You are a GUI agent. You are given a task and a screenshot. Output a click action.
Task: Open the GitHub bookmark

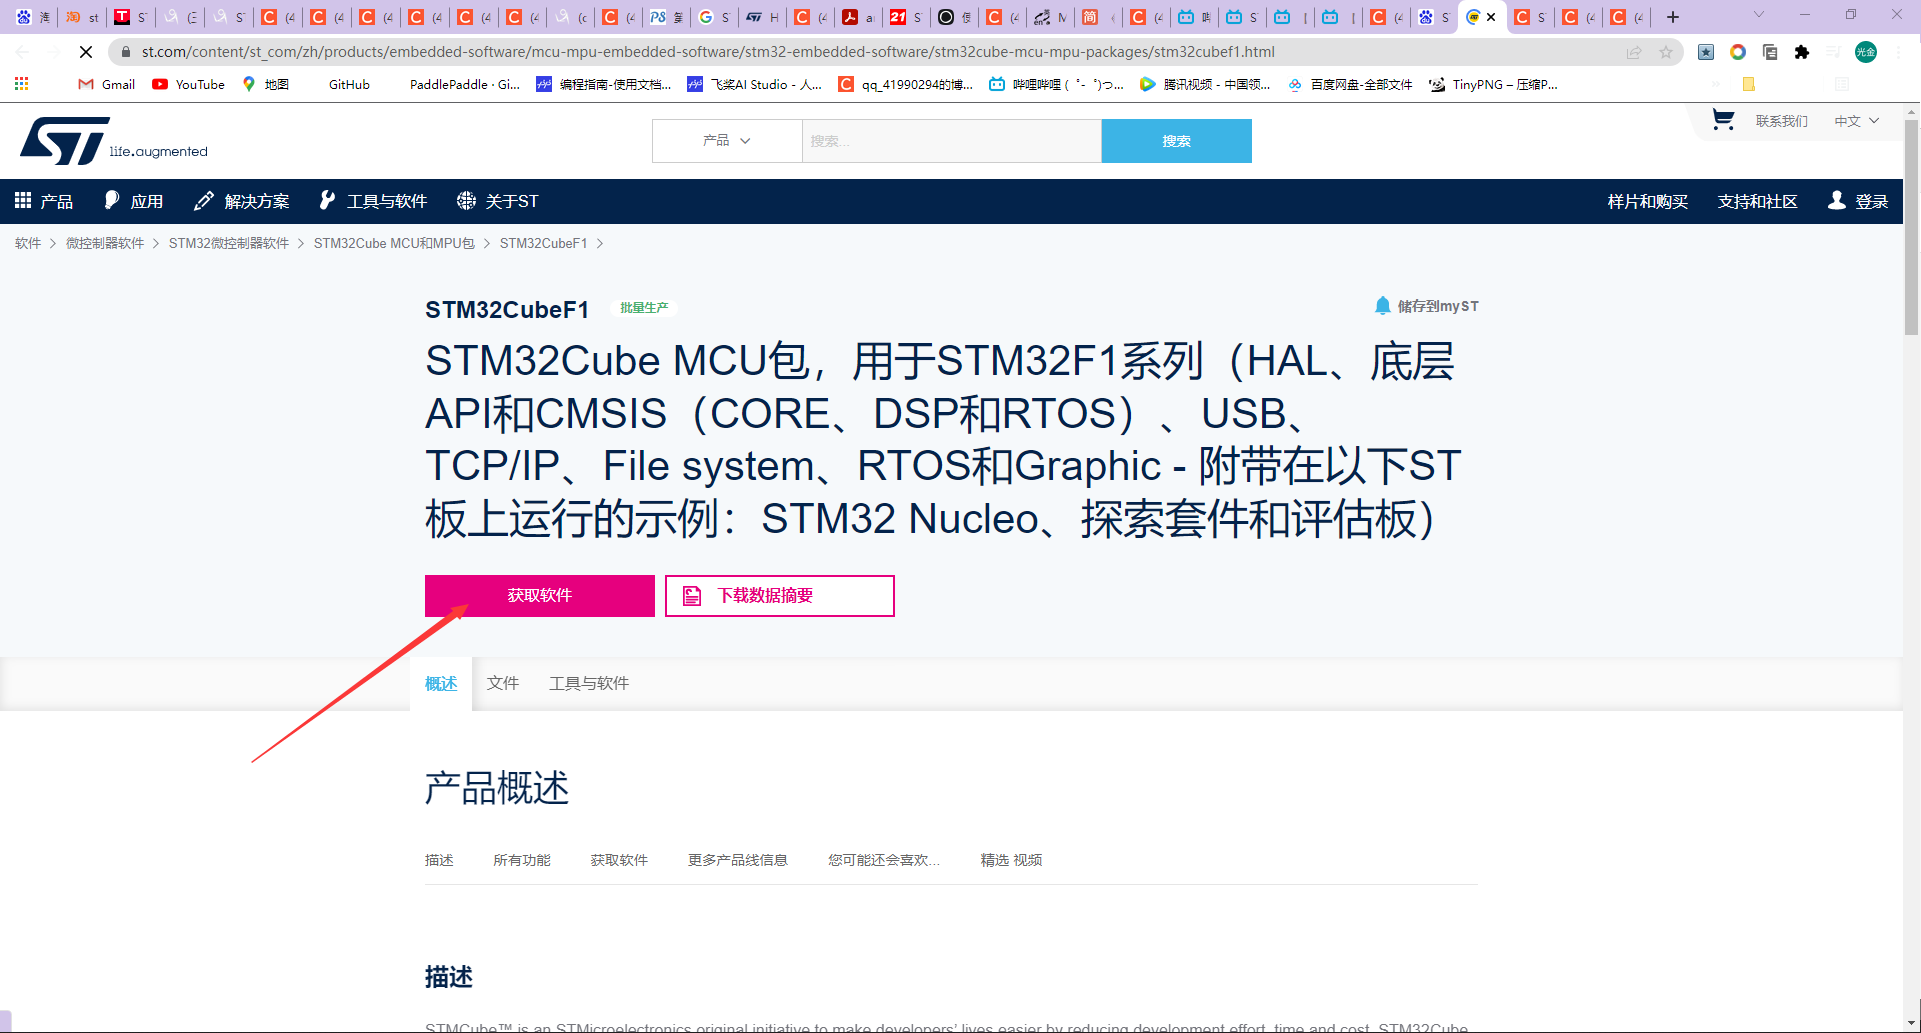[x=349, y=84]
